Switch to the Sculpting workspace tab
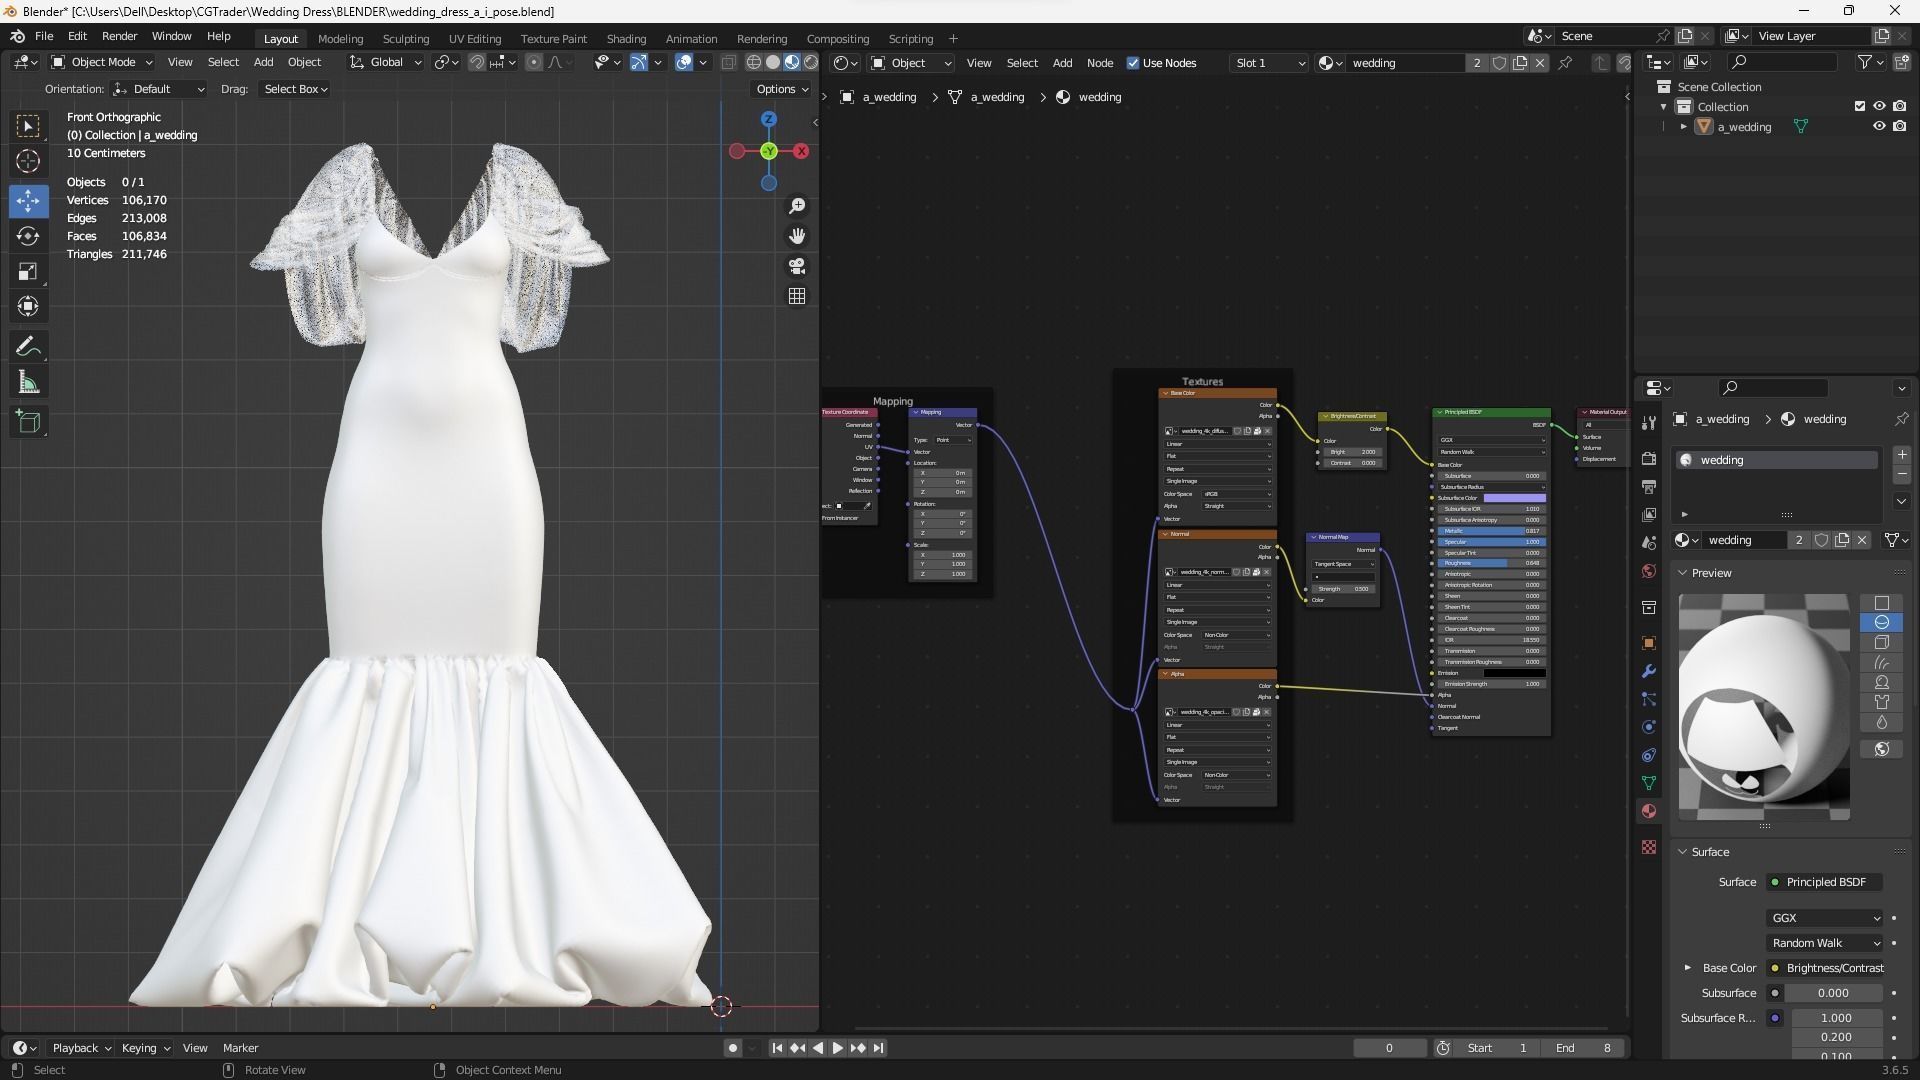This screenshot has height=1080, width=1920. [406, 39]
